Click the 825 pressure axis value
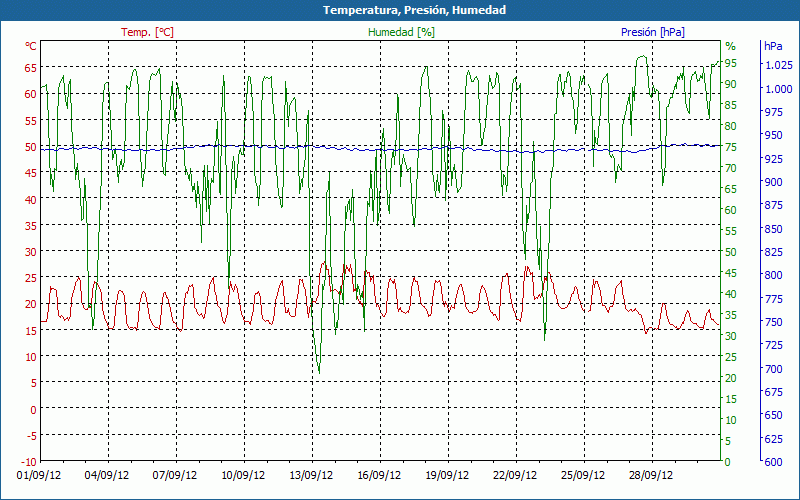Screen dimensions: 800x500 click(x=773, y=252)
